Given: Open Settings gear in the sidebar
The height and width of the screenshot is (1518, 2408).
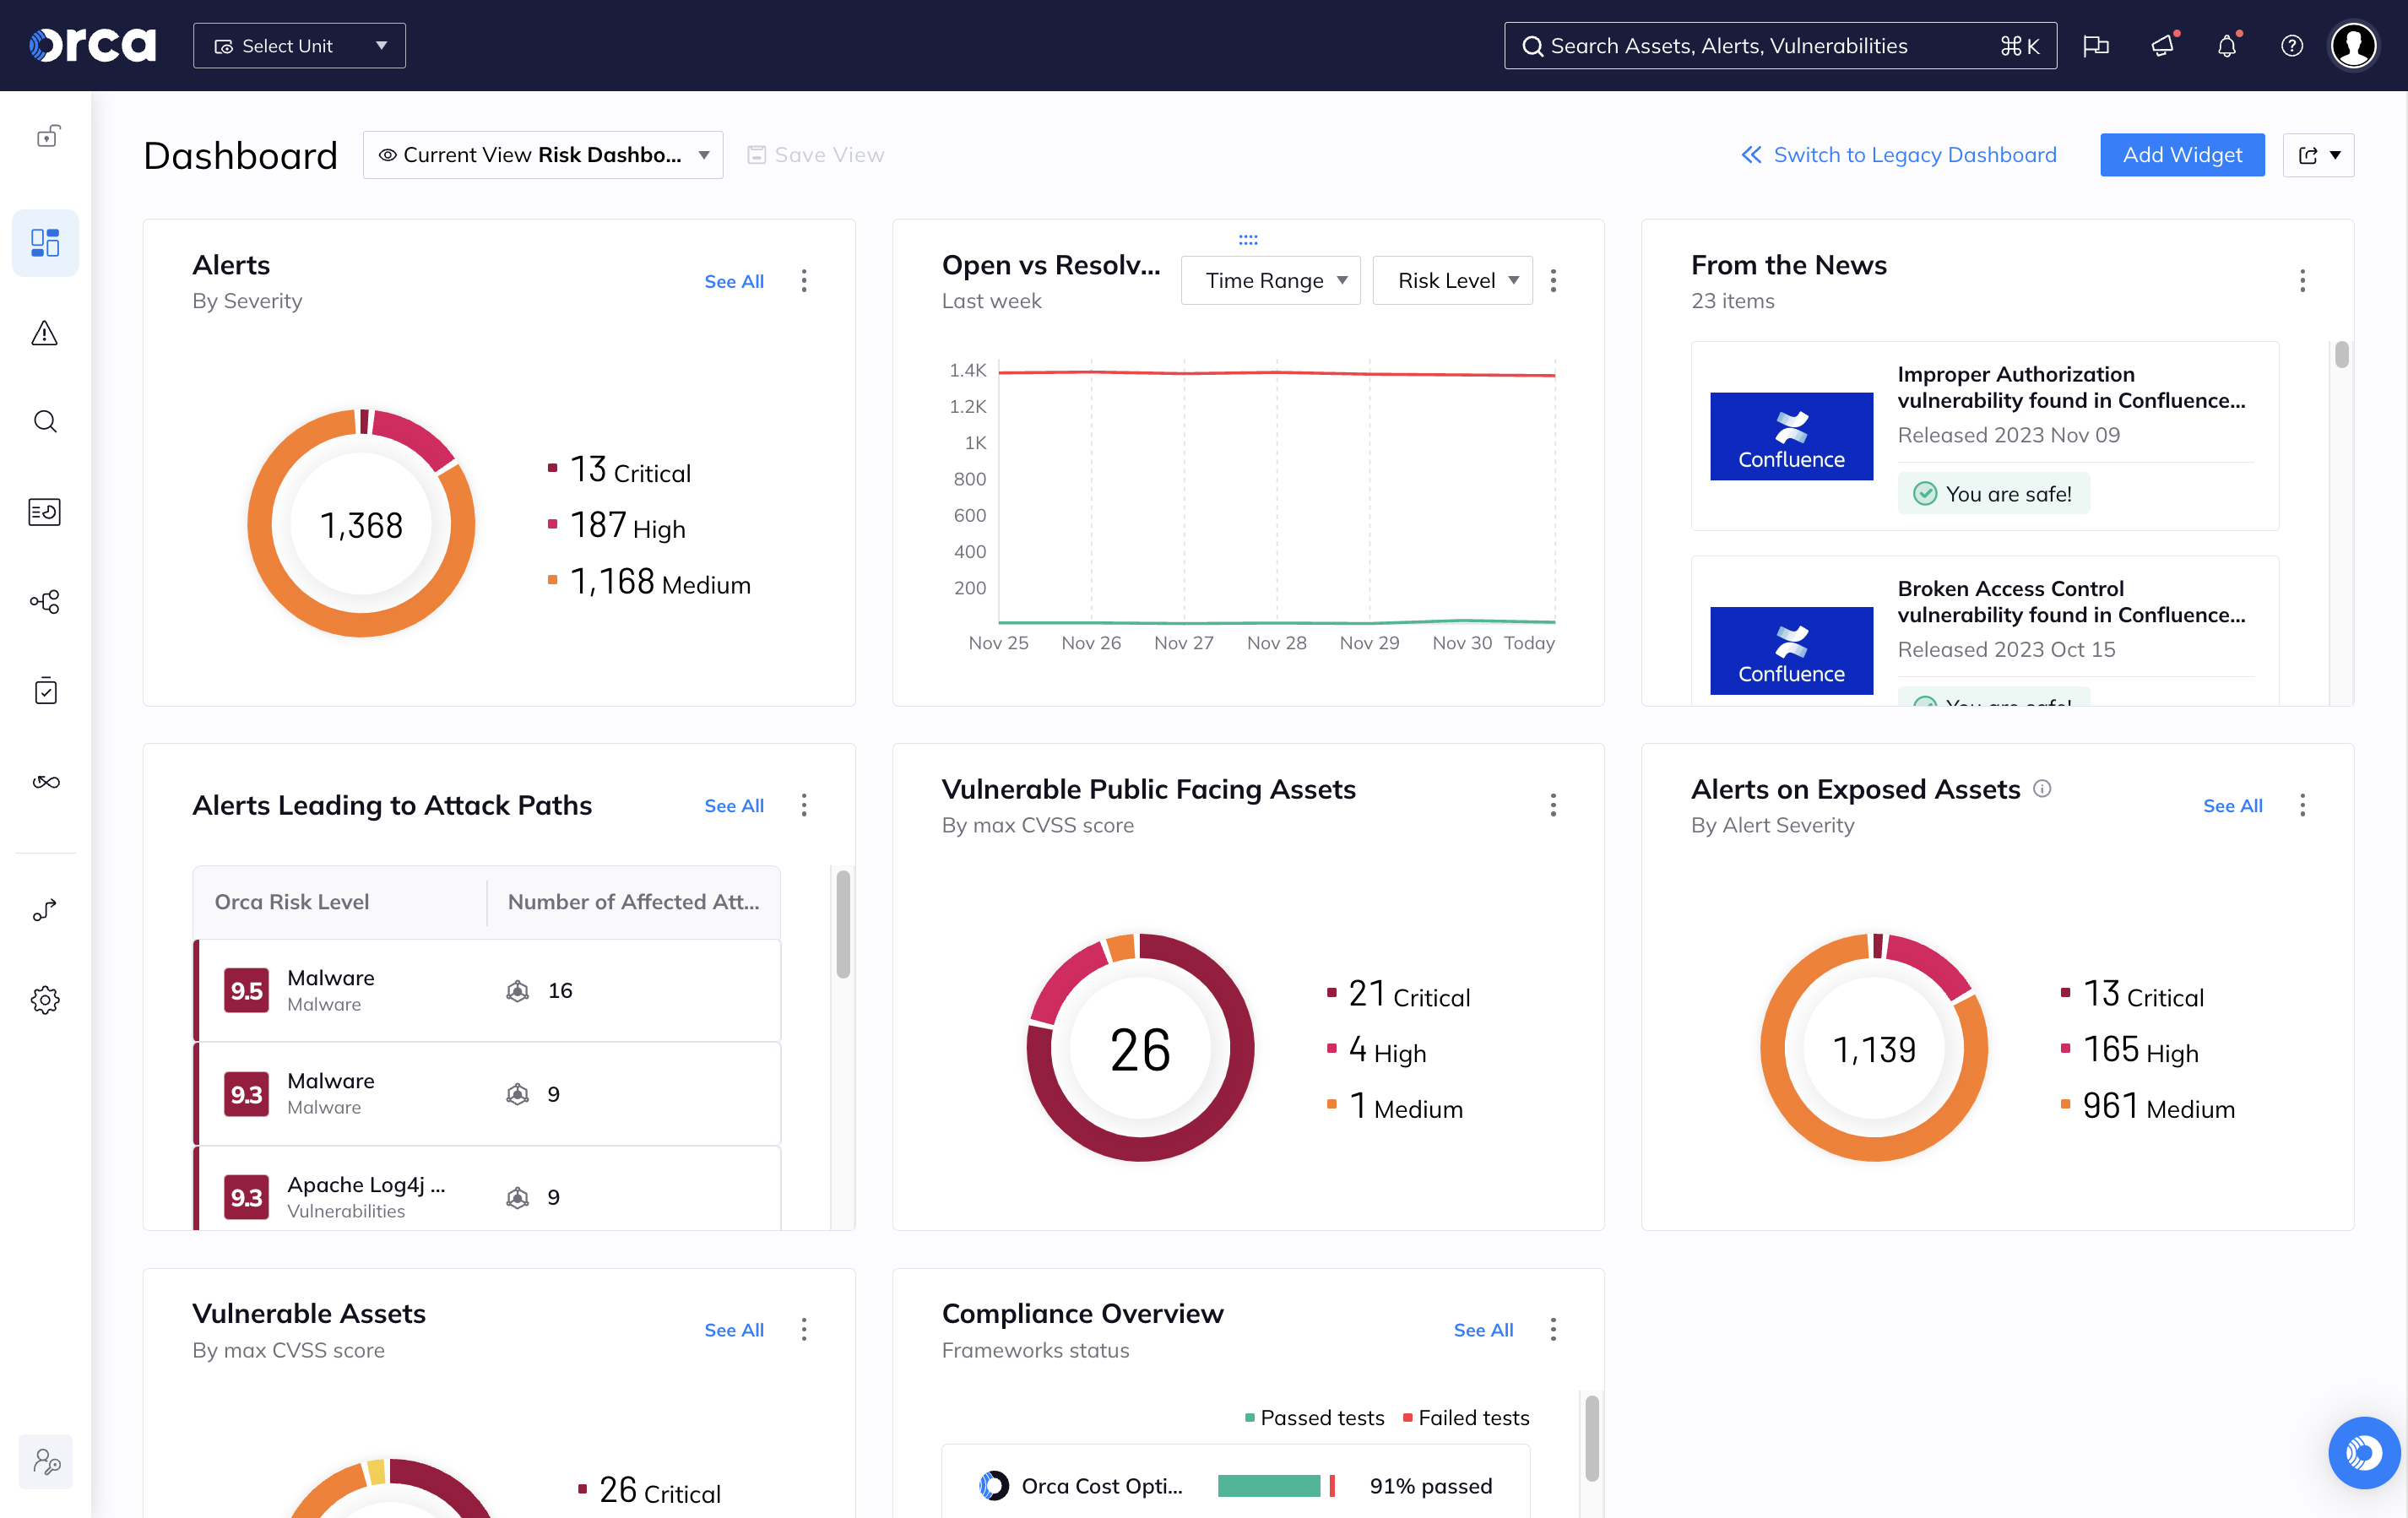Looking at the screenshot, I should click(45, 999).
